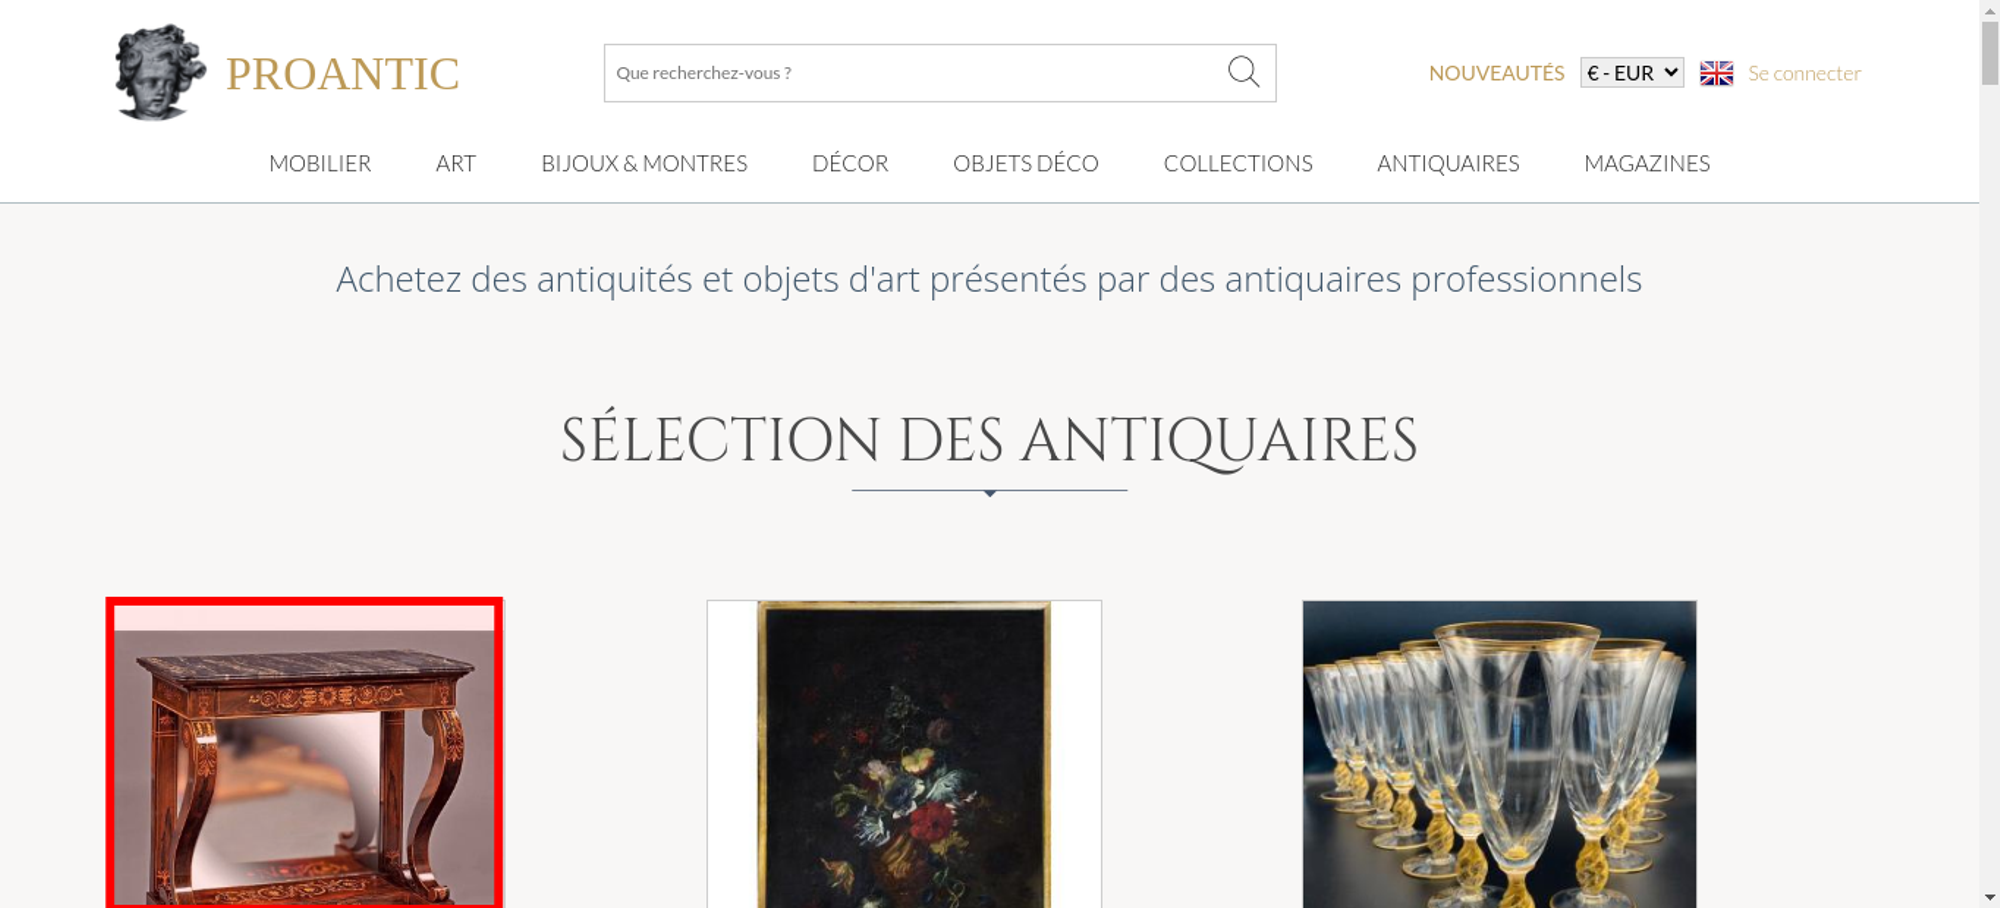Click the PROANTIC brand name text
Viewport: 2000px width, 908px height.
click(x=342, y=74)
